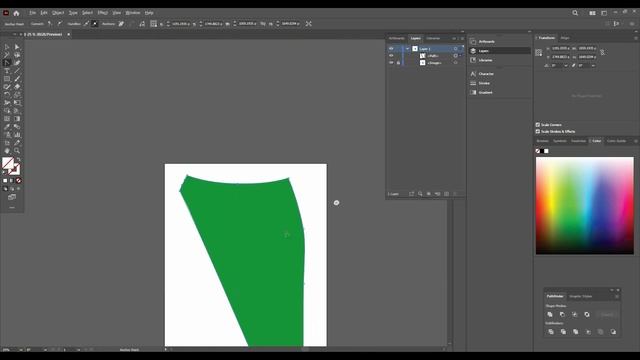This screenshot has width=640, height=360.
Task: Open the shear angle dropdown in Transform
Action: (x=593, y=66)
